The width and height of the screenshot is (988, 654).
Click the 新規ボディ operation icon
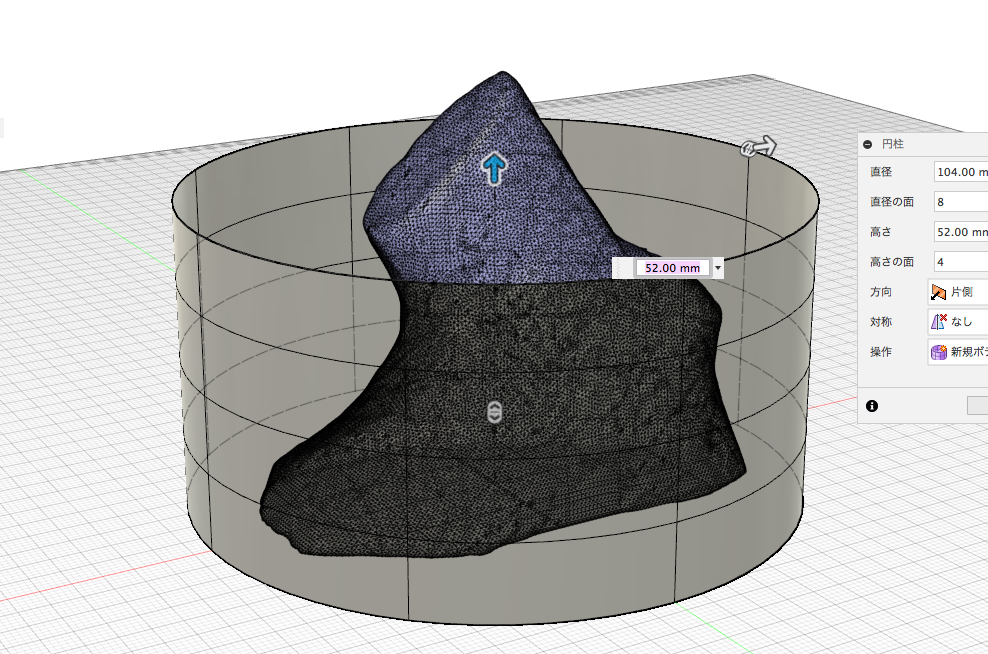click(x=939, y=352)
